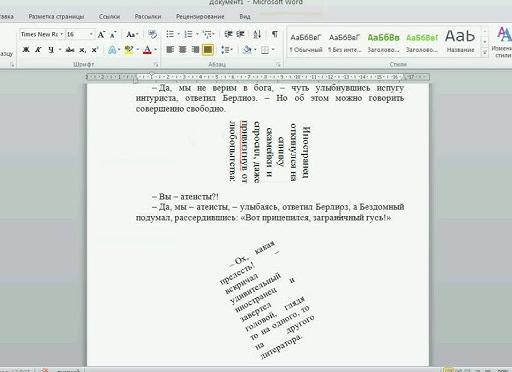
Task: Expand styles gallery more arrow
Action: pyautogui.click(x=485, y=52)
